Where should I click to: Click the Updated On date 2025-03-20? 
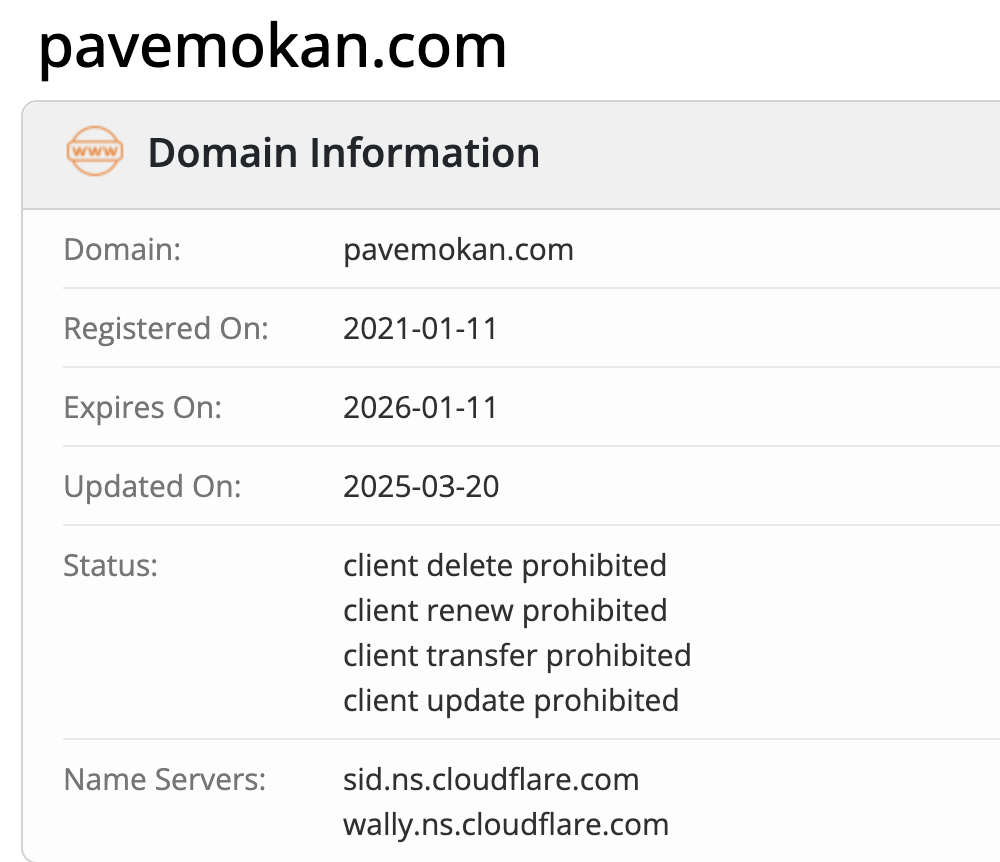coord(421,487)
